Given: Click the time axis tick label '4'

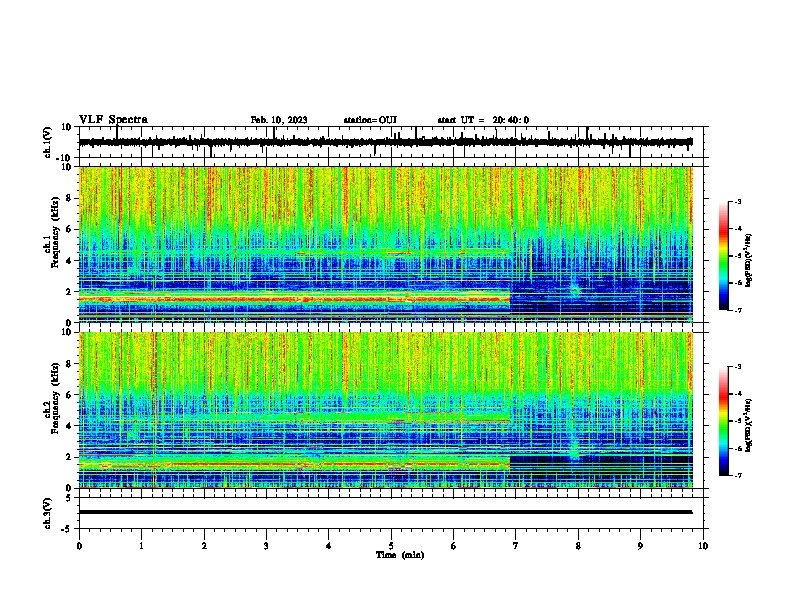Looking at the screenshot, I should tap(329, 546).
